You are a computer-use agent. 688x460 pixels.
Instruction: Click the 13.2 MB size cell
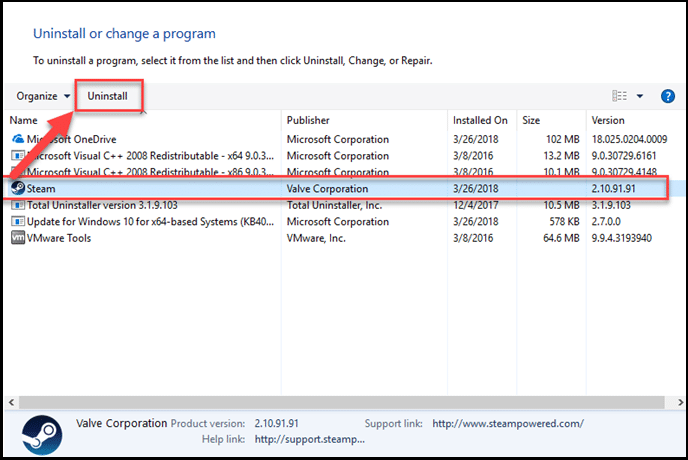561,156
